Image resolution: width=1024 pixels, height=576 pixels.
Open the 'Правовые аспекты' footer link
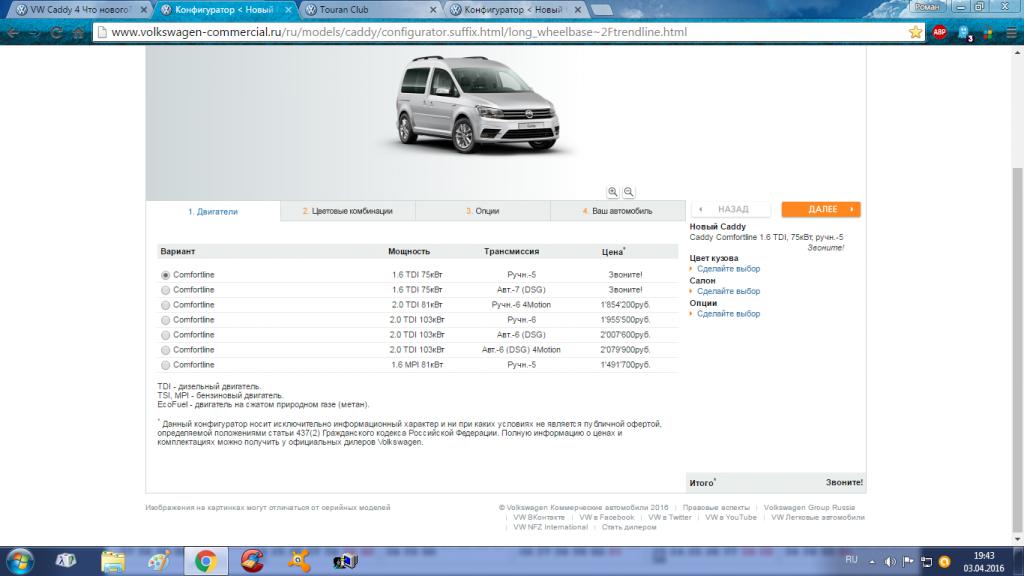tap(716, 507)
